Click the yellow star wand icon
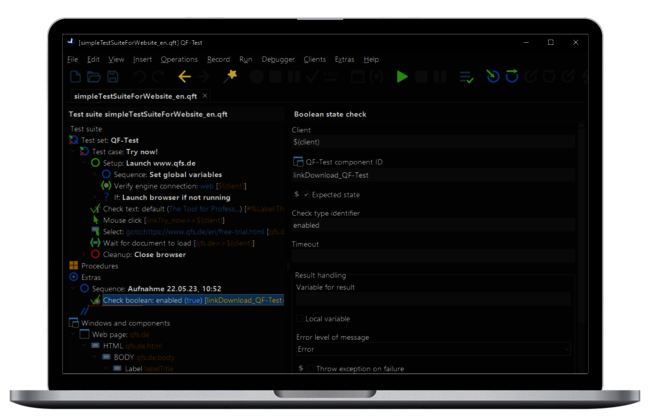650x418 pixels. [231, 76]
